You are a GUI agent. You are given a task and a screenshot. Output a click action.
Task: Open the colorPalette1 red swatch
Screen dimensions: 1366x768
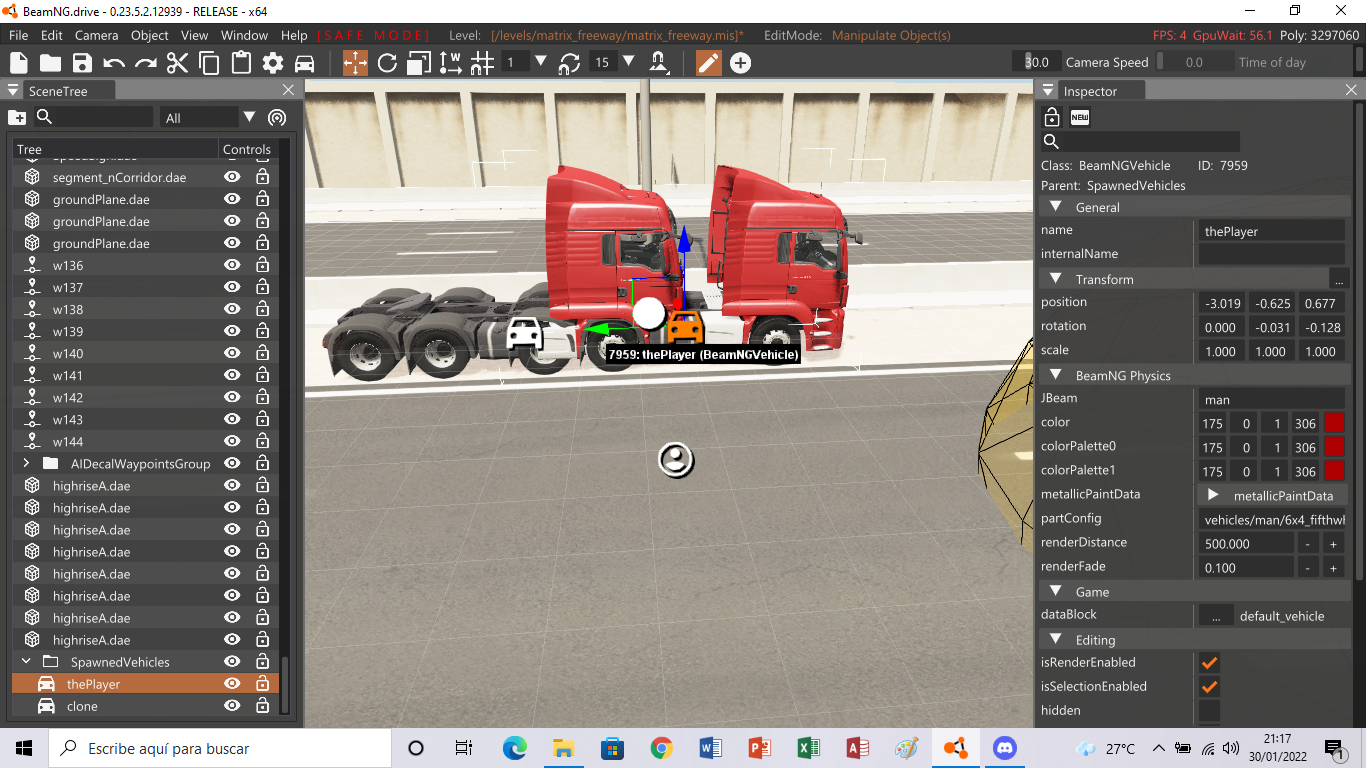[1334, 471]
